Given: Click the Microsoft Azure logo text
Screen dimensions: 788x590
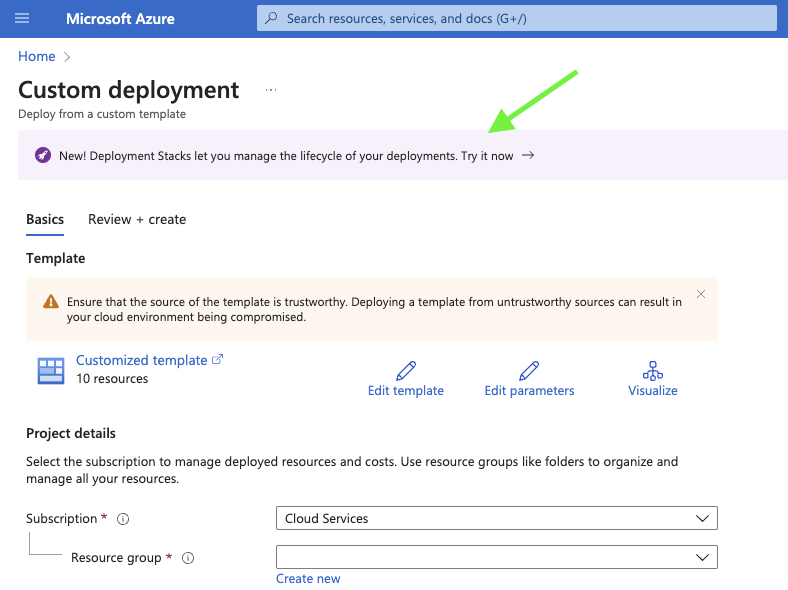Looking at the screenshot, I should point(120,19).
